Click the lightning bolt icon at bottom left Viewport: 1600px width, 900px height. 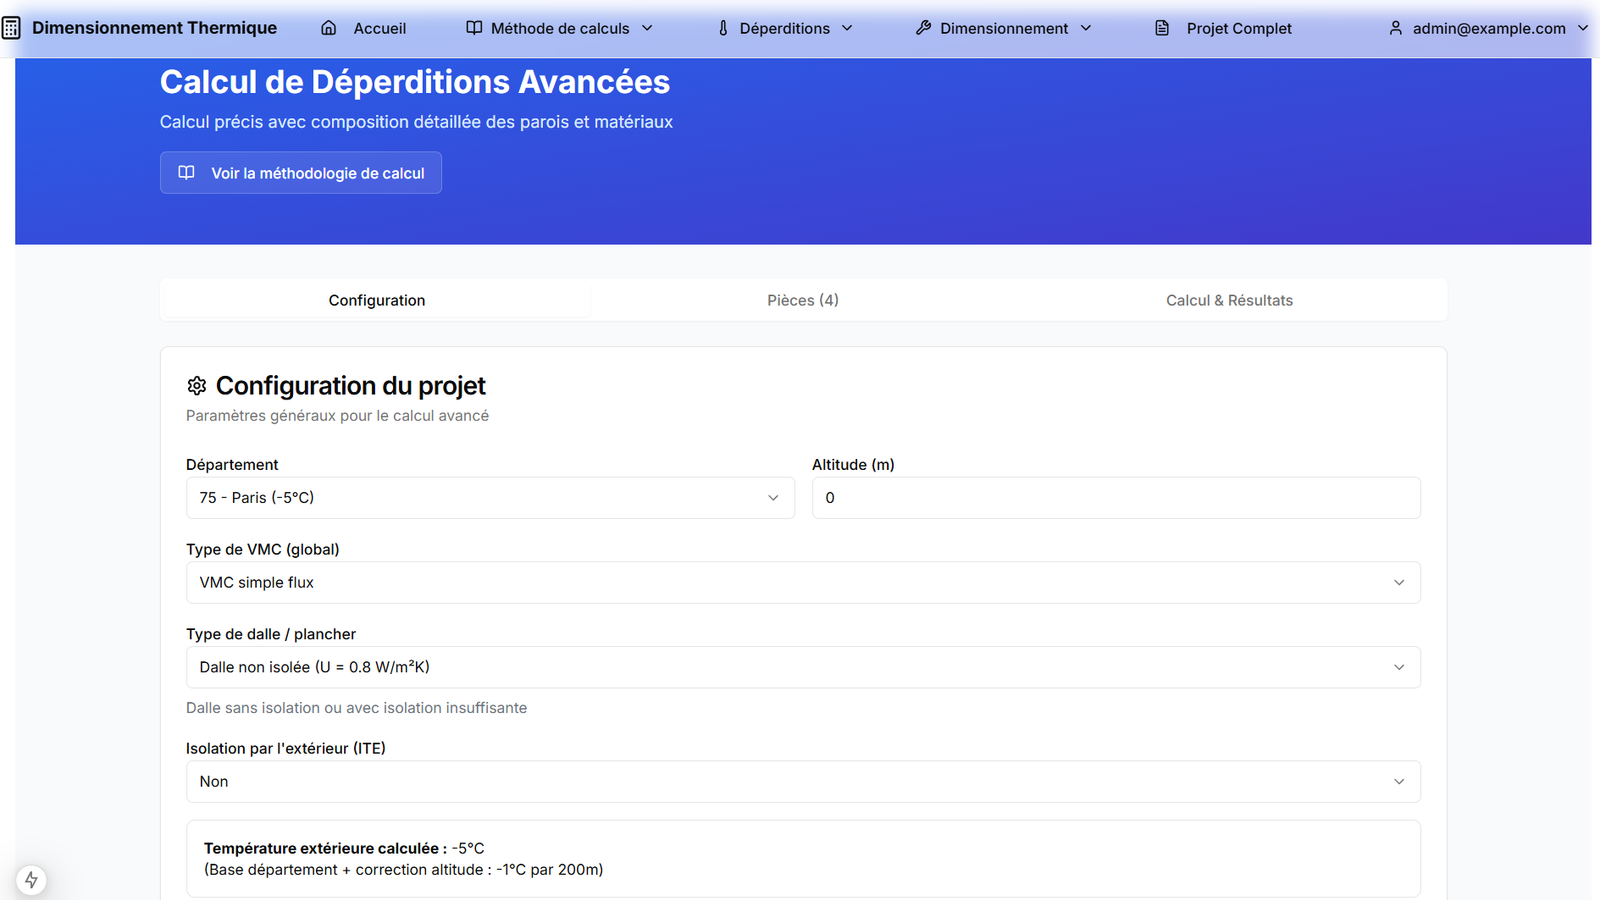(31, 880)
